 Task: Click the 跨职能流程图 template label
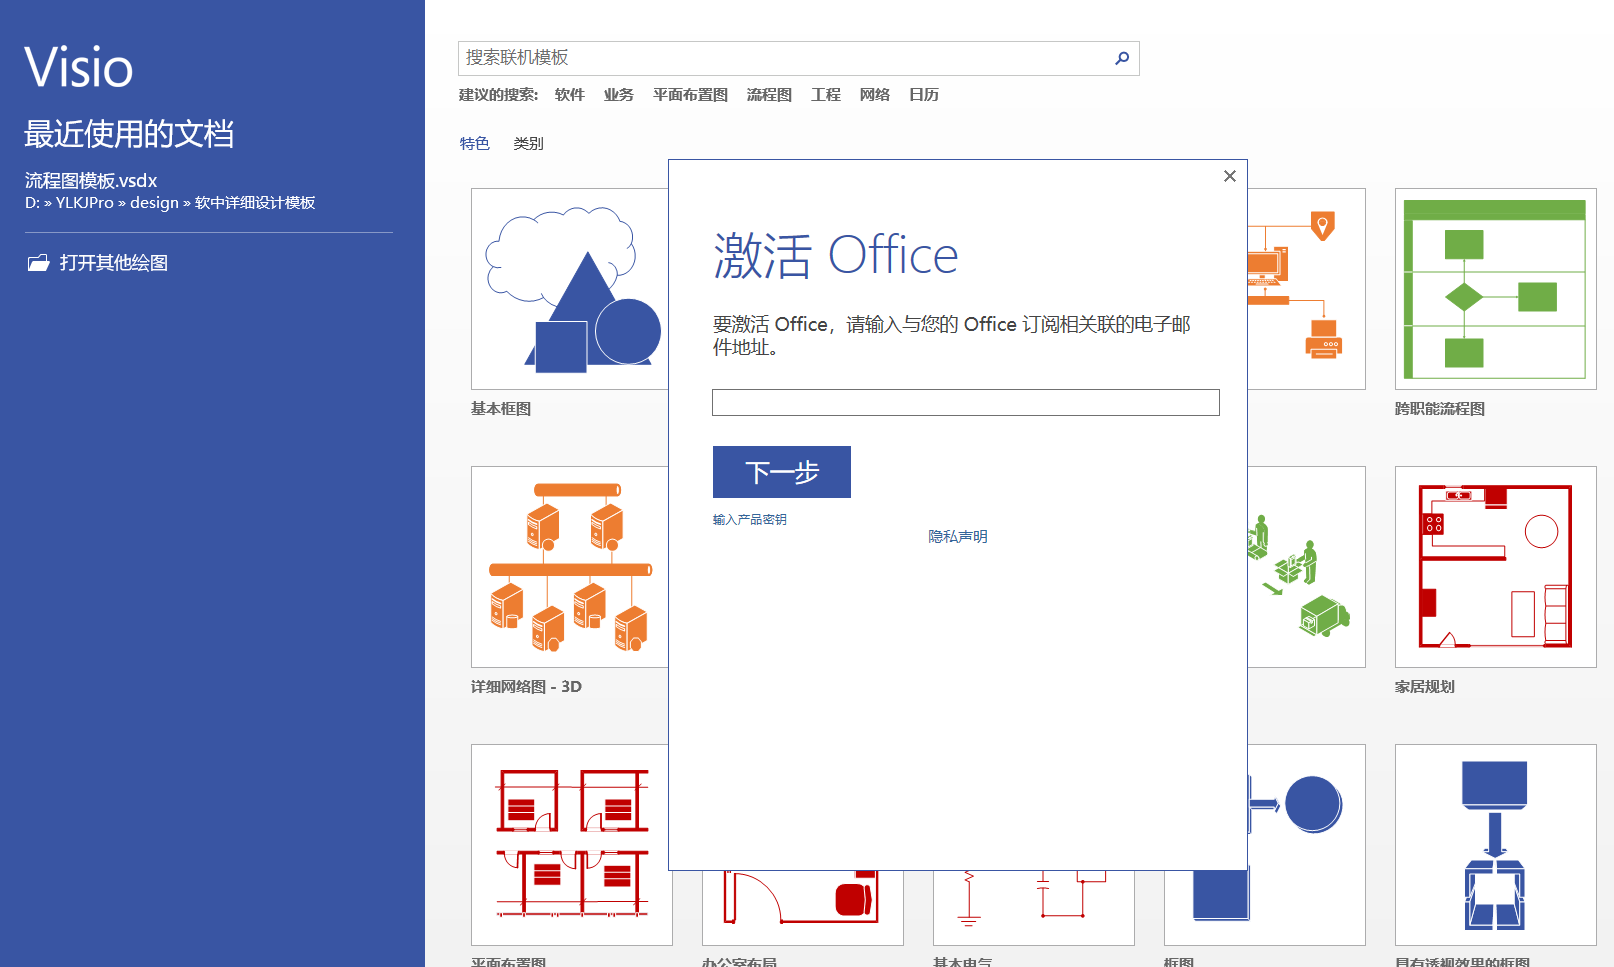1440,409
